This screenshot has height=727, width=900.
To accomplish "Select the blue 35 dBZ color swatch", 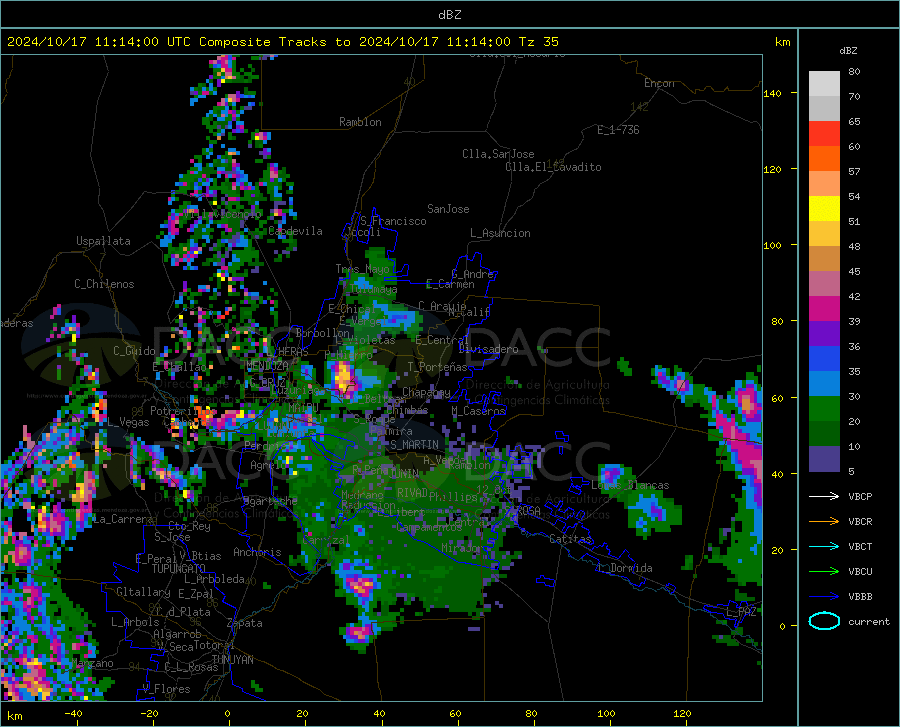I will 824,359.
